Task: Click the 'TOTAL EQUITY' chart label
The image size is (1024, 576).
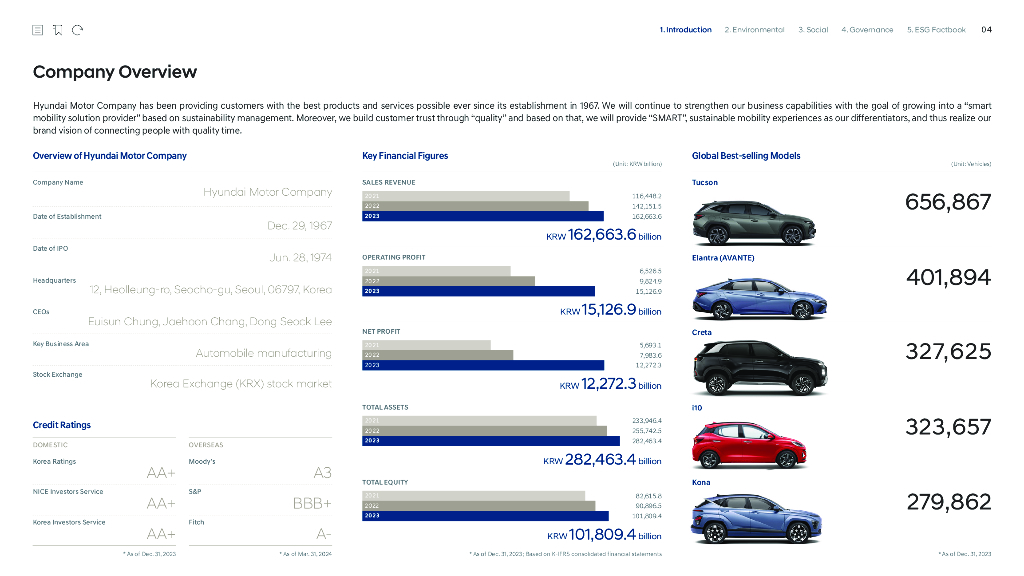Action: [385, 483]
